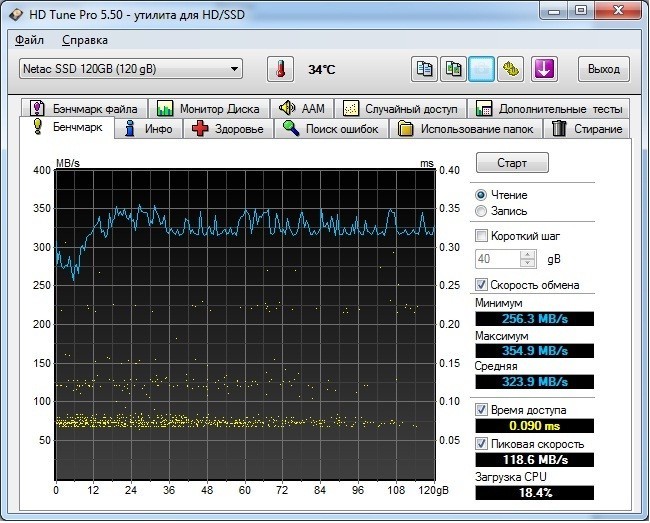Switch to the Стирание tab
Image resolution: width=650 pixels, height=523 pixels.
pos(586,129)
